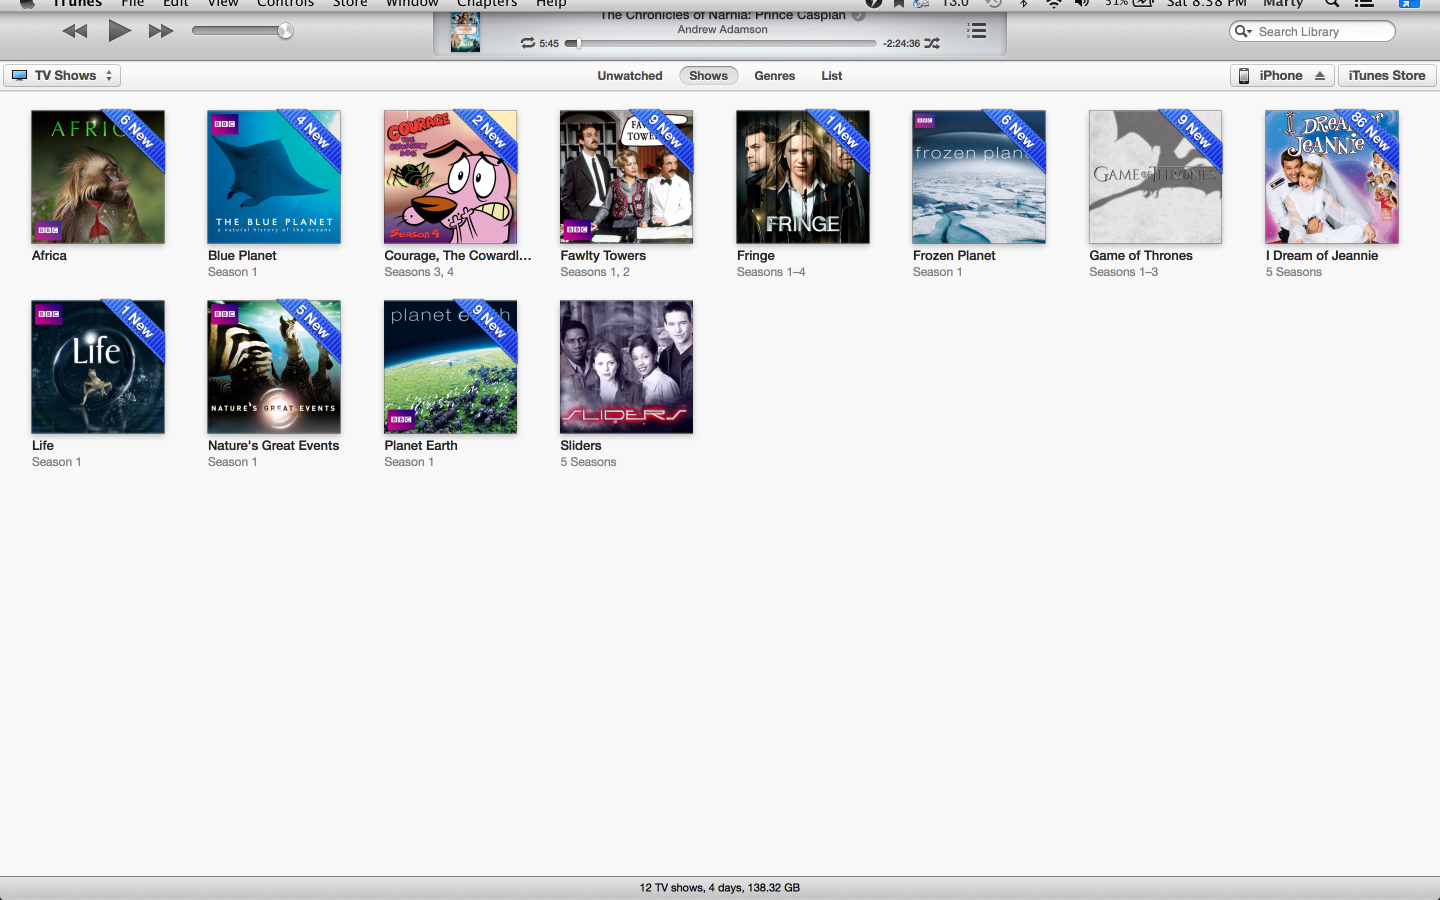Start playback with the play button

[119, 31]
